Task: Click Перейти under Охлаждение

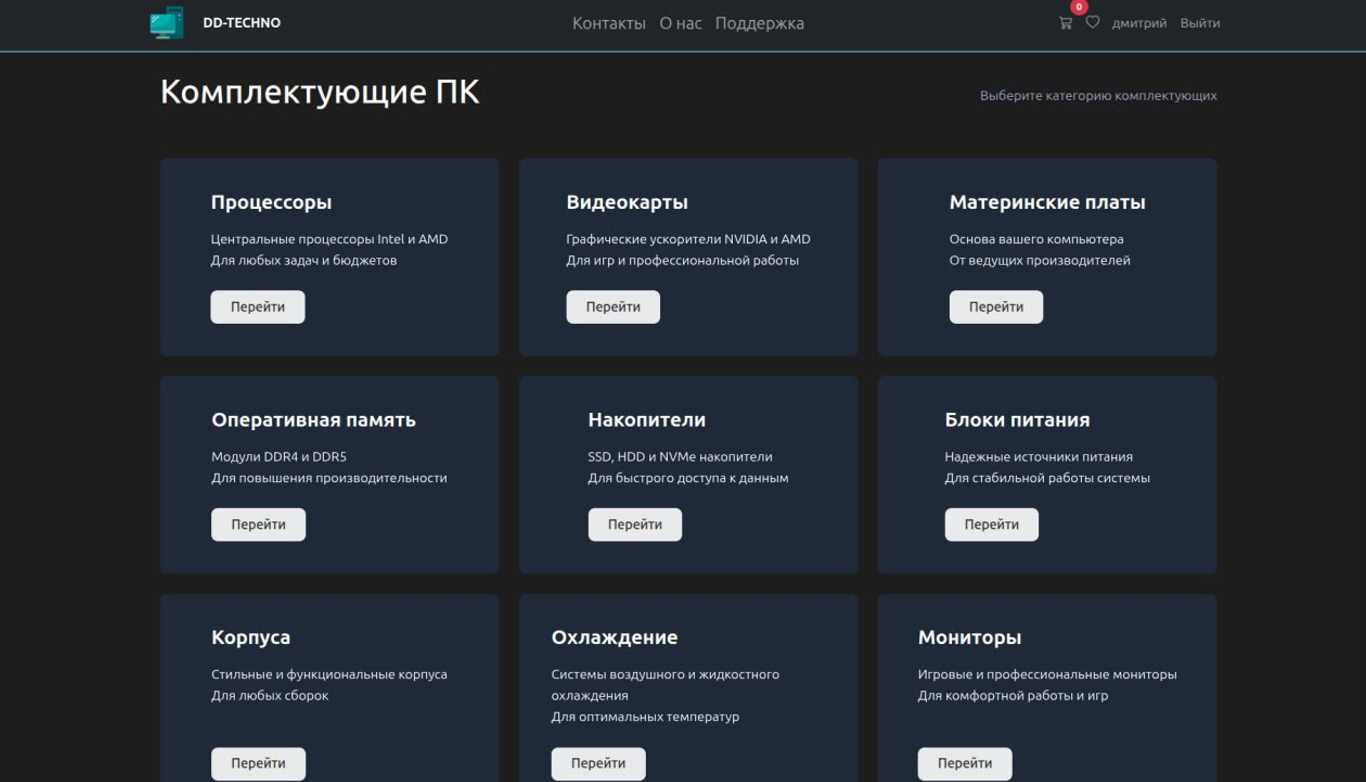Action: (x=597, y=763)
